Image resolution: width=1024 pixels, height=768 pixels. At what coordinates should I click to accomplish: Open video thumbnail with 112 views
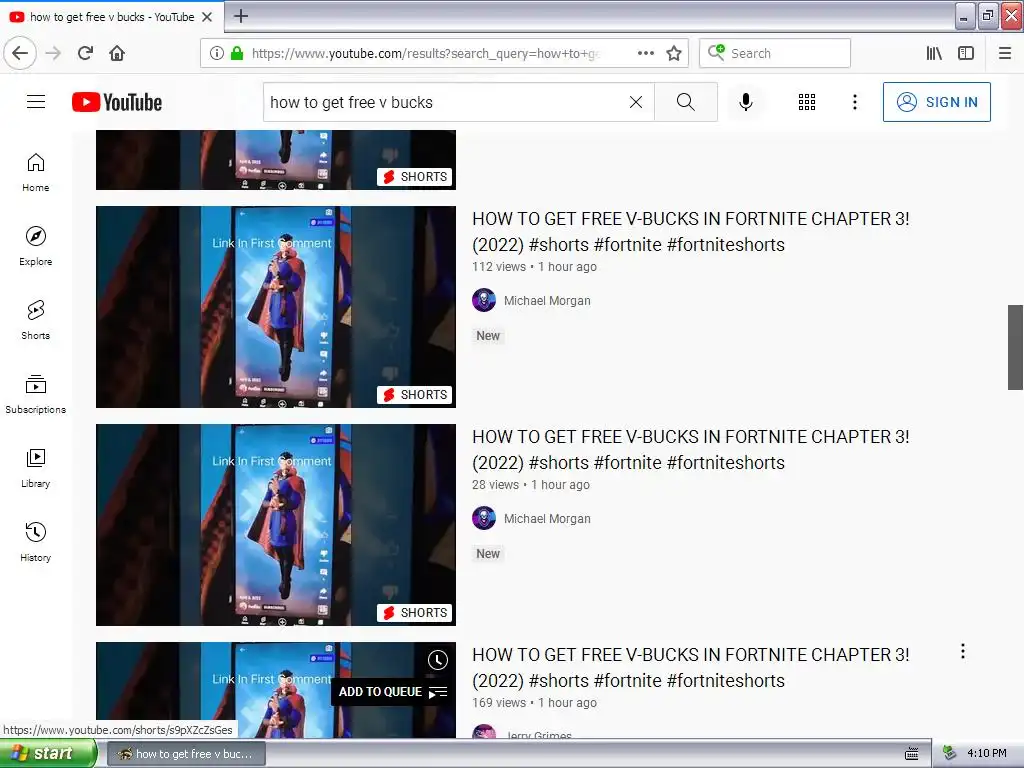[x=276, y=307]
